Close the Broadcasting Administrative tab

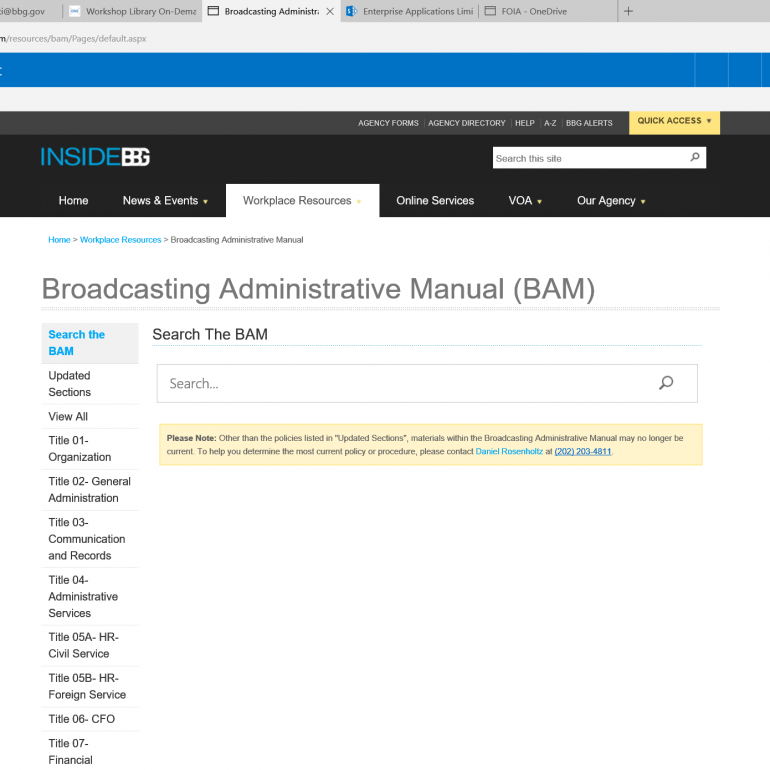[330, 11]
